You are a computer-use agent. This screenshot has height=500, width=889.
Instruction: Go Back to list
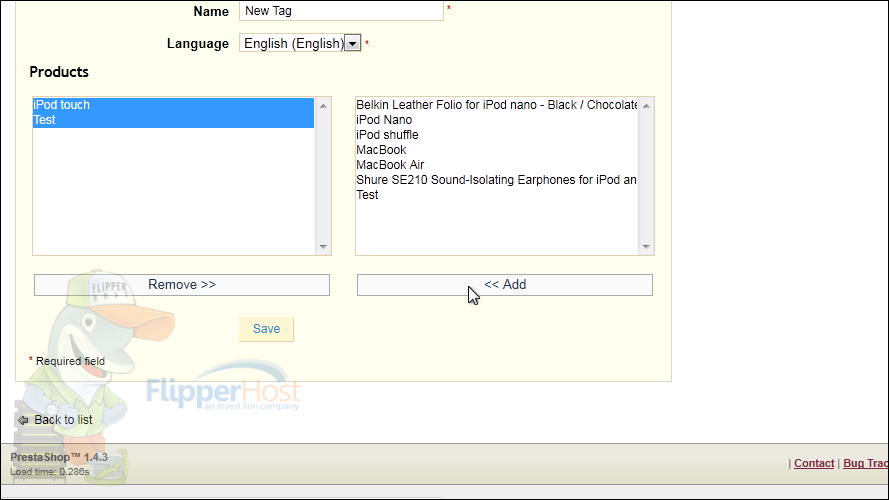[x=63, y=420]
